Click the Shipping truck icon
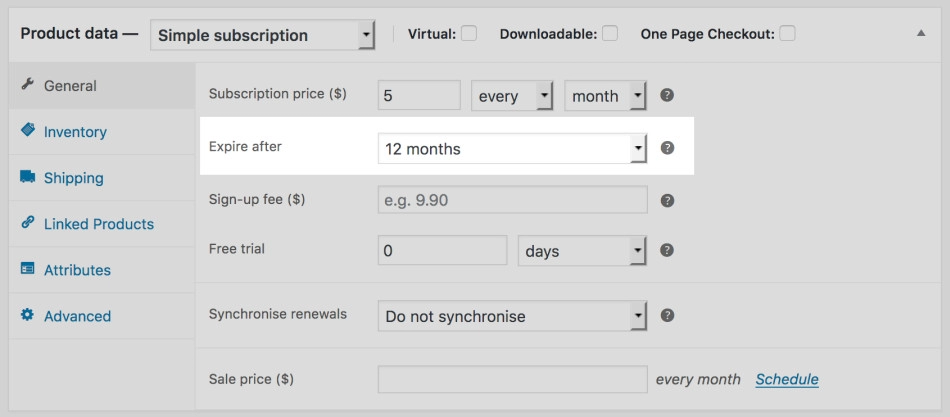The width and height of the screenshot is (950, 417). [27, 177]
